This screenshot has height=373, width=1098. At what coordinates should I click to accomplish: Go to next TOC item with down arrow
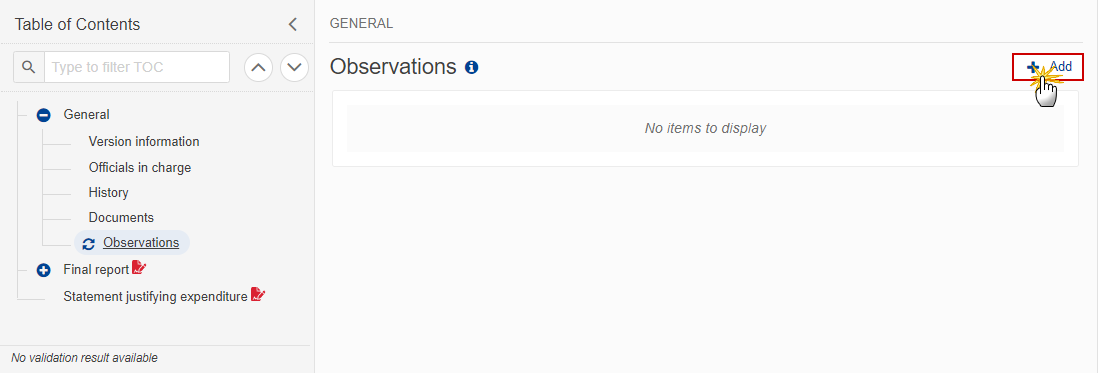[295, 67]
